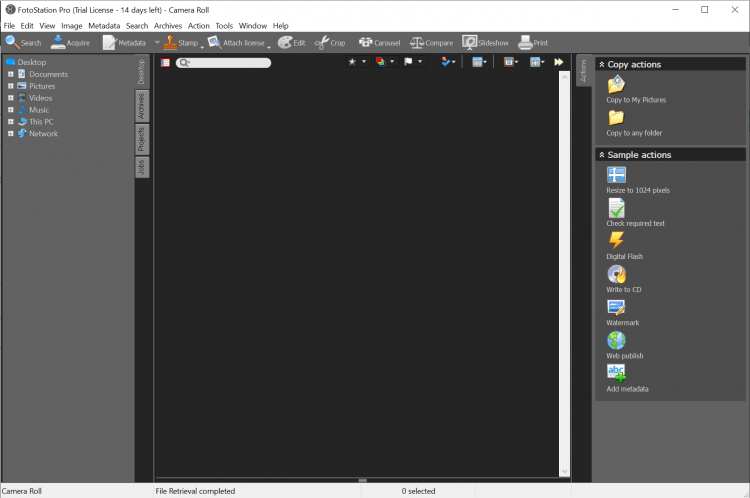
Task: Click the Web publish action
Action: pos(624,345)
